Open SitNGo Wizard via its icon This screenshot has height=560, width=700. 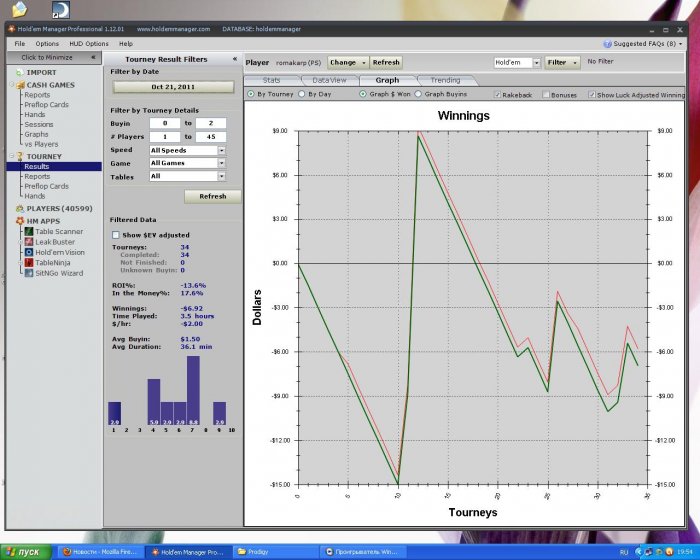(x=29, y=272)
